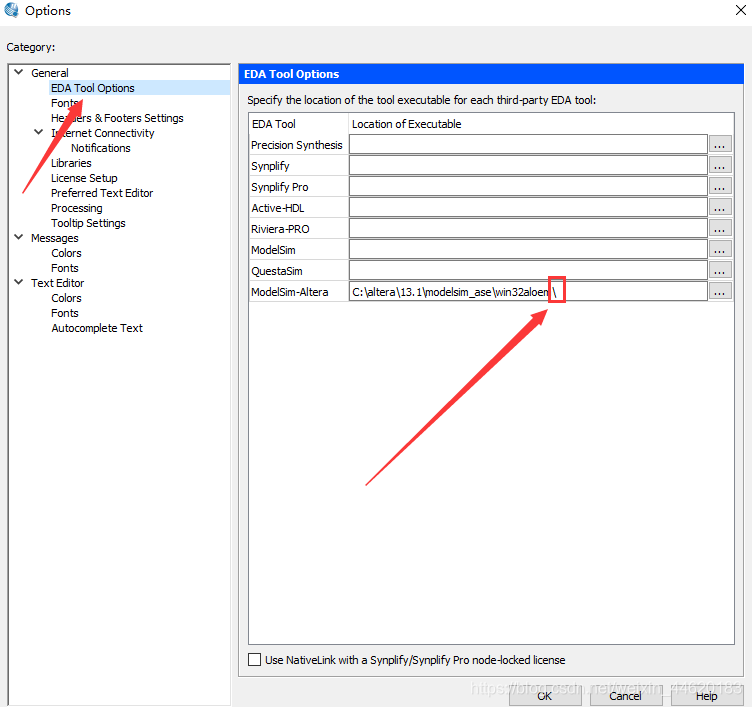Open Fonts under Messages
This screenshot has height=707, width=752.
point(65,268)
